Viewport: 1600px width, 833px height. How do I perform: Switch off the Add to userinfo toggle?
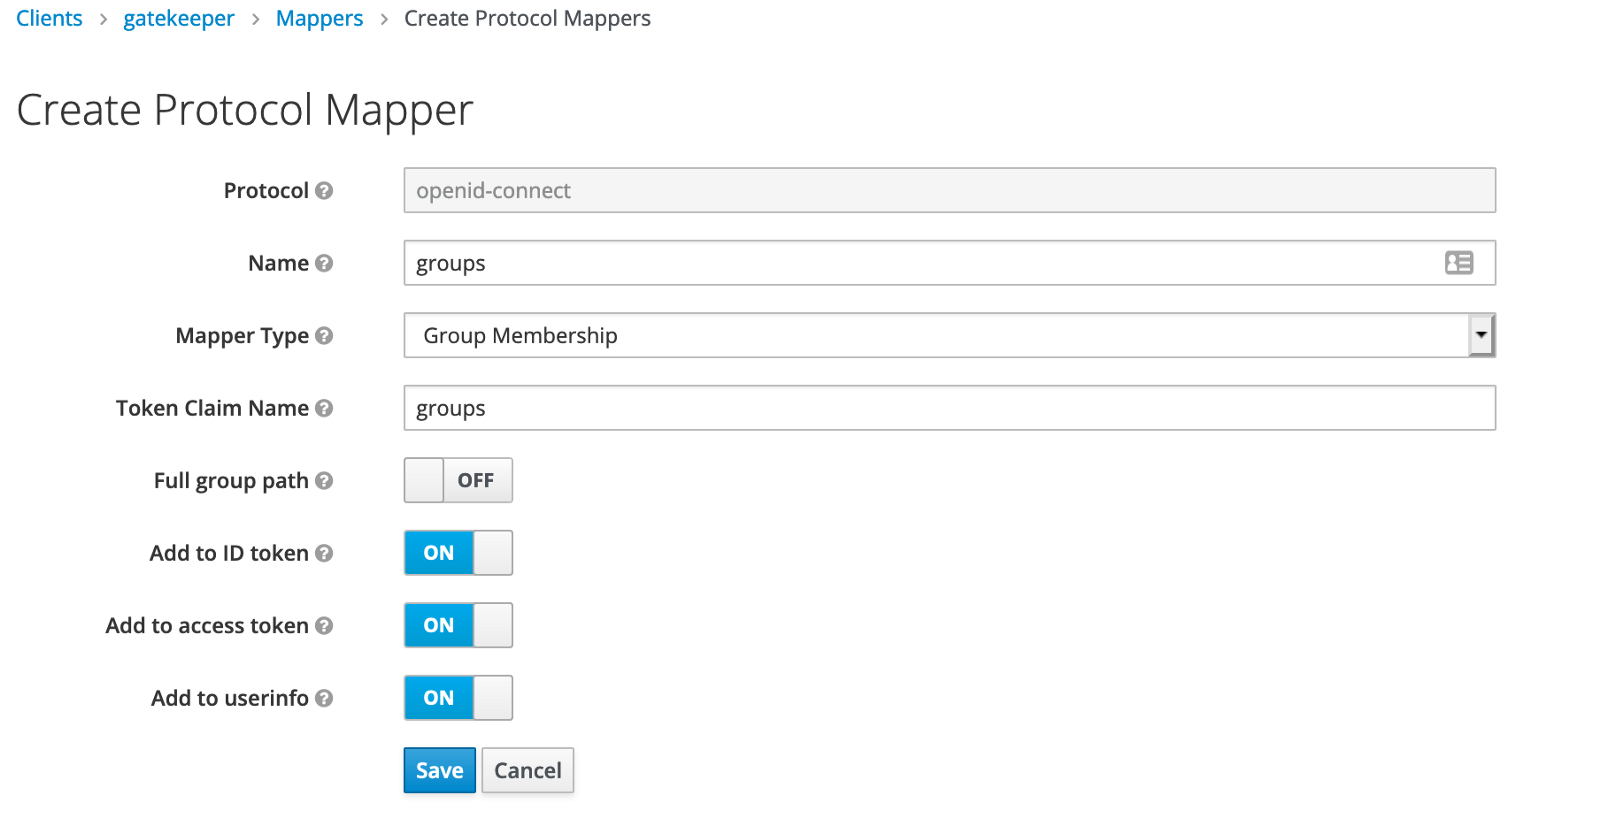point(458,698)
